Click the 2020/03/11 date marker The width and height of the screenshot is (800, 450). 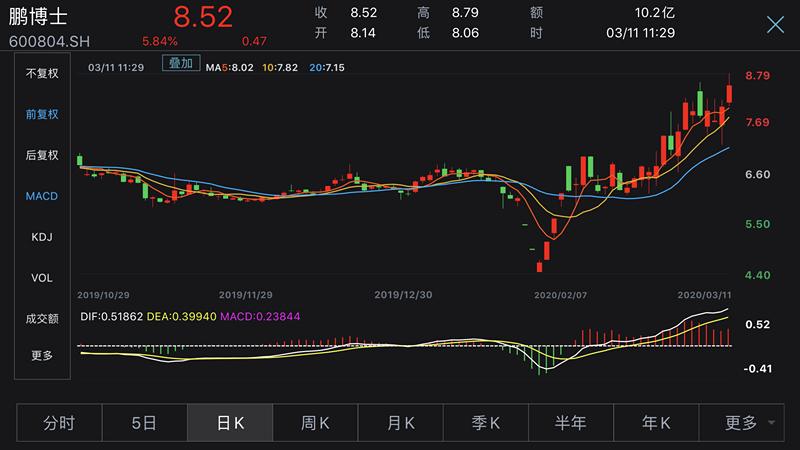pos(704,295)
